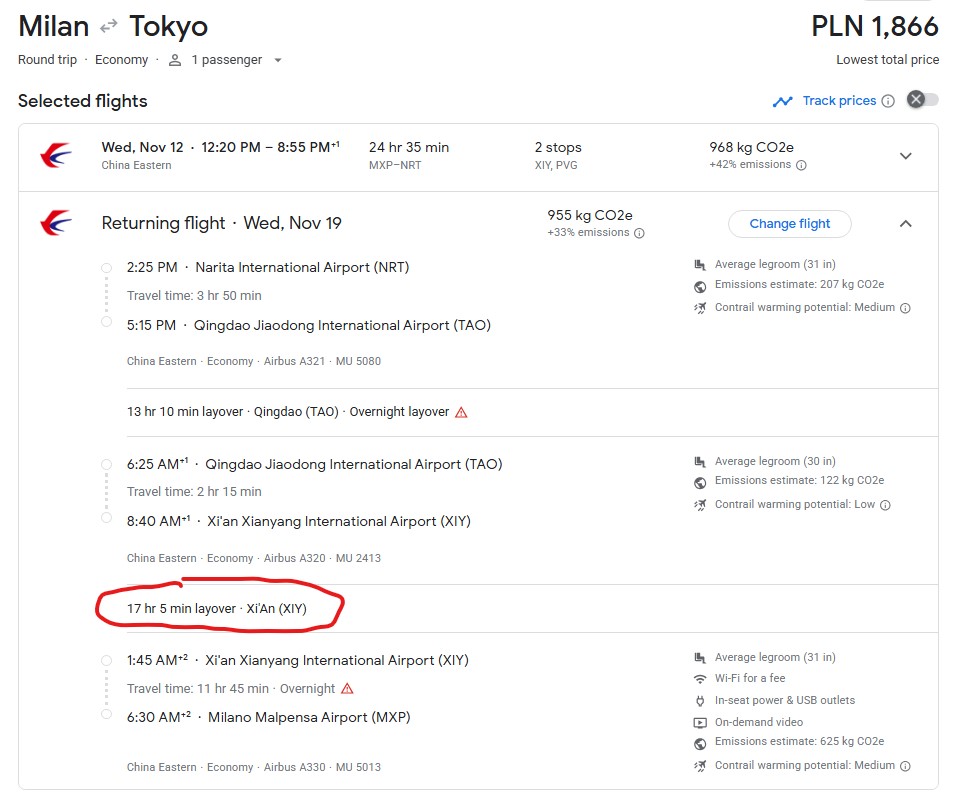Click globe icon for 122 kg emissions estimate

click(x=700, y=483)
